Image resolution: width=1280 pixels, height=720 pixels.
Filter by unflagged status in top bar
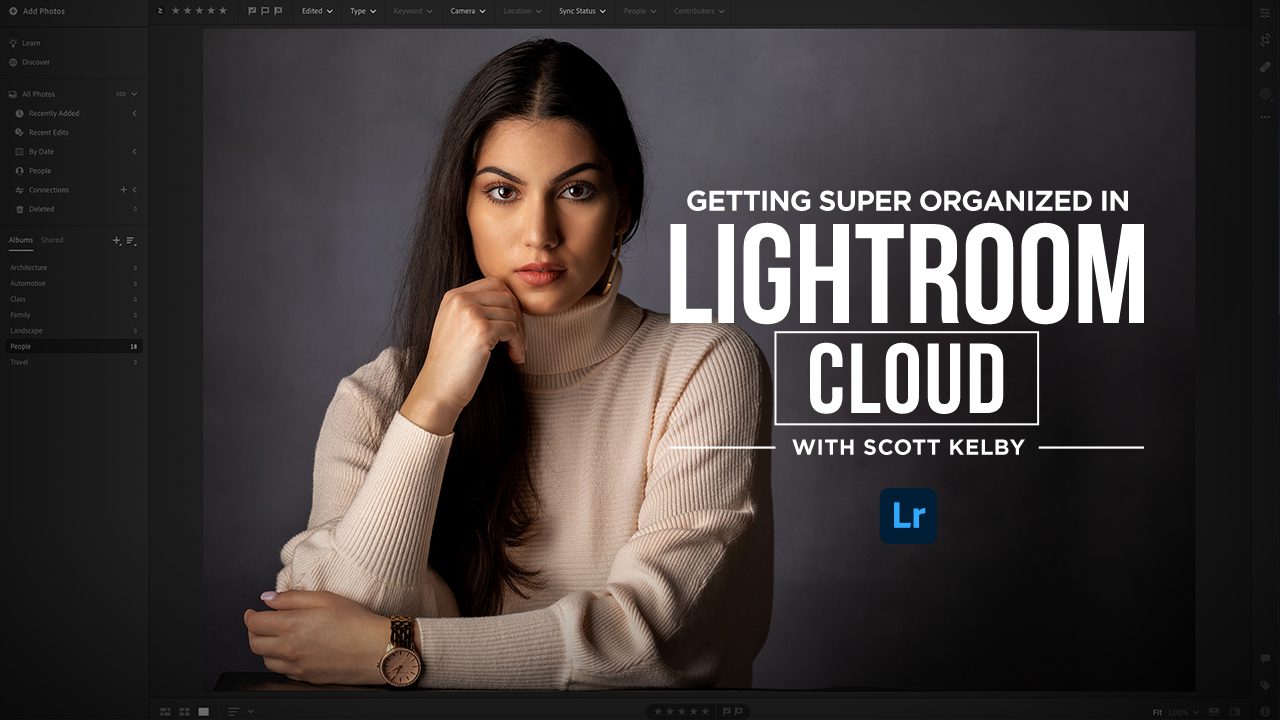tap(264, 11)
